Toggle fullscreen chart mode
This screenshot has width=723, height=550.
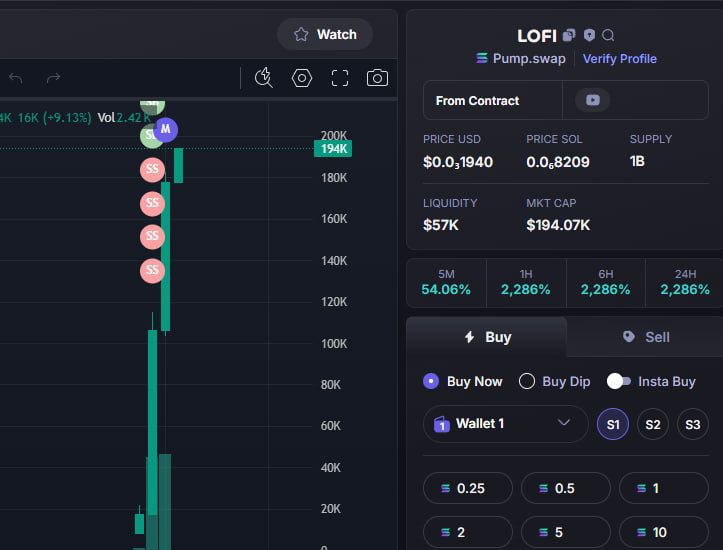click(x=340, y=78)
